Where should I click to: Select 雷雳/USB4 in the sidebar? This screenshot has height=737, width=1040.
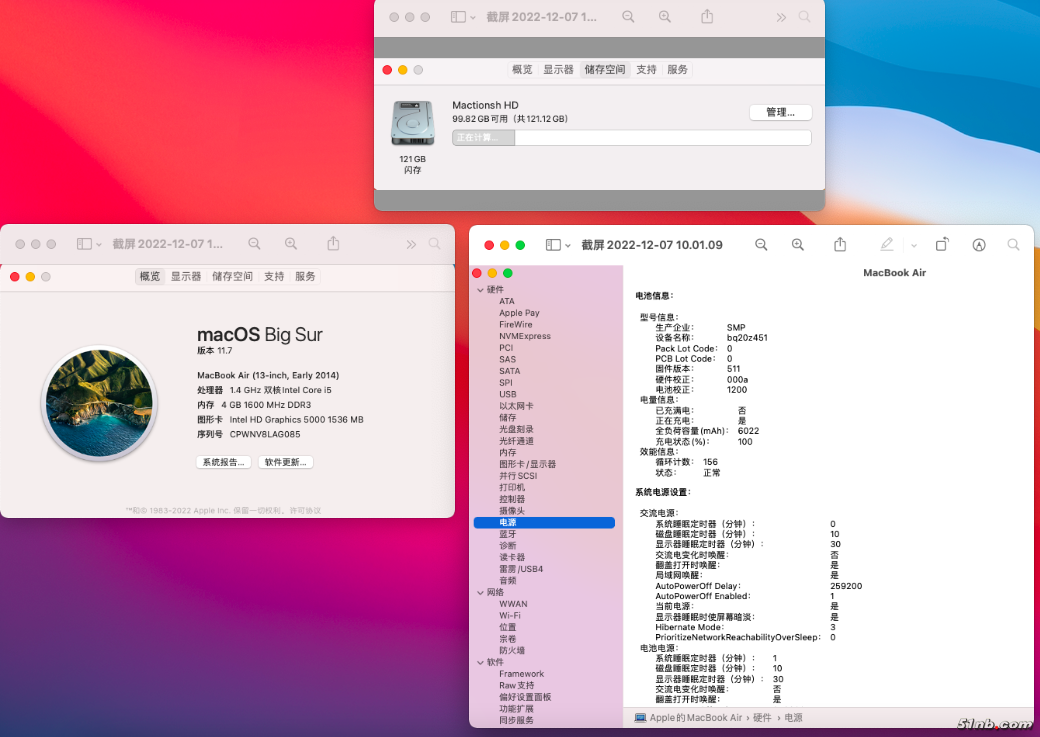tap(521, 569)
